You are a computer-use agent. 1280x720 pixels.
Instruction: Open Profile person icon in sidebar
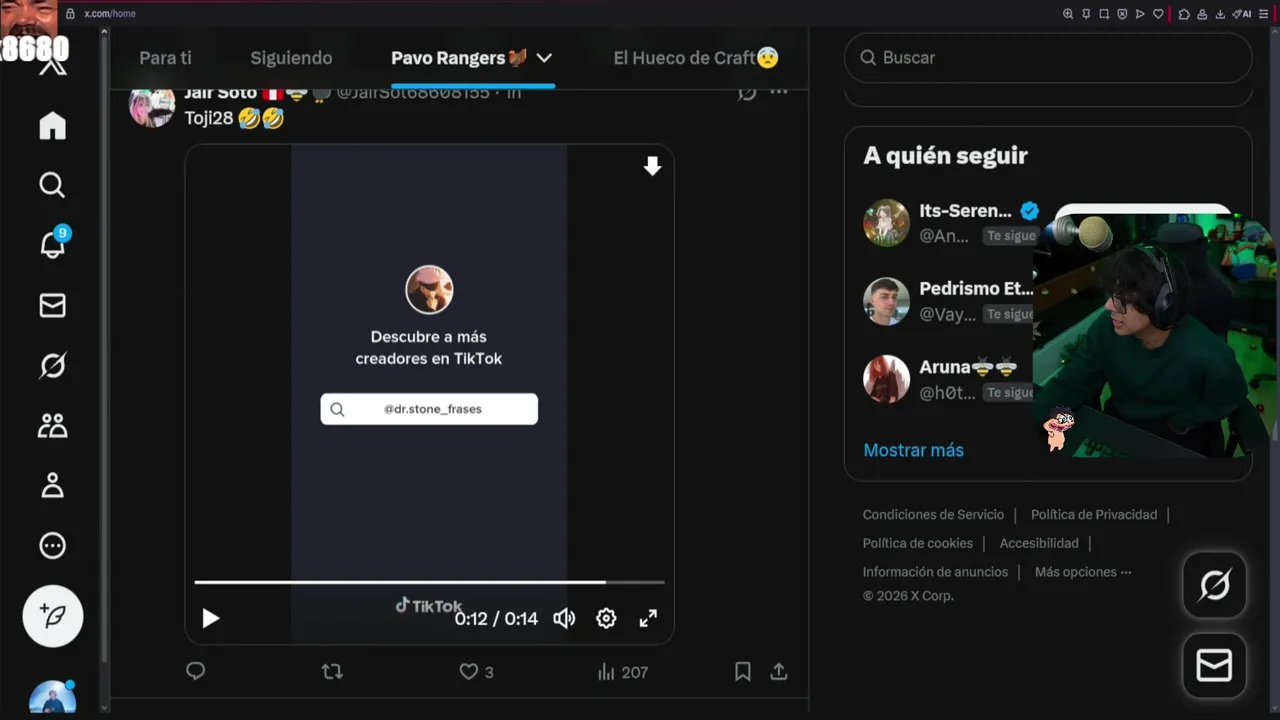pos(52,486)
